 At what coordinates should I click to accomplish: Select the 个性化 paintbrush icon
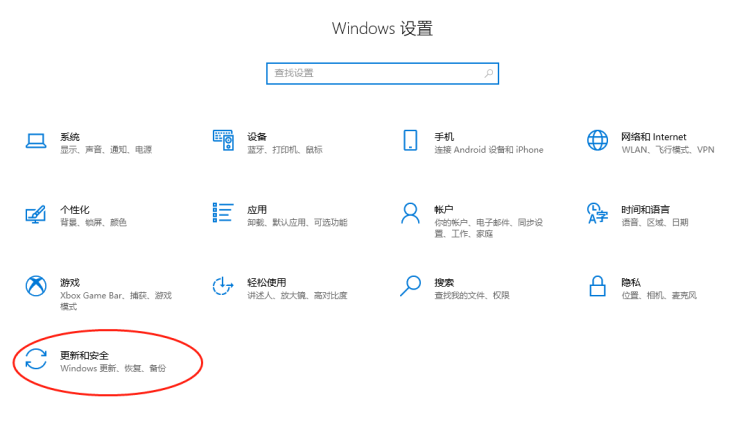36,214
